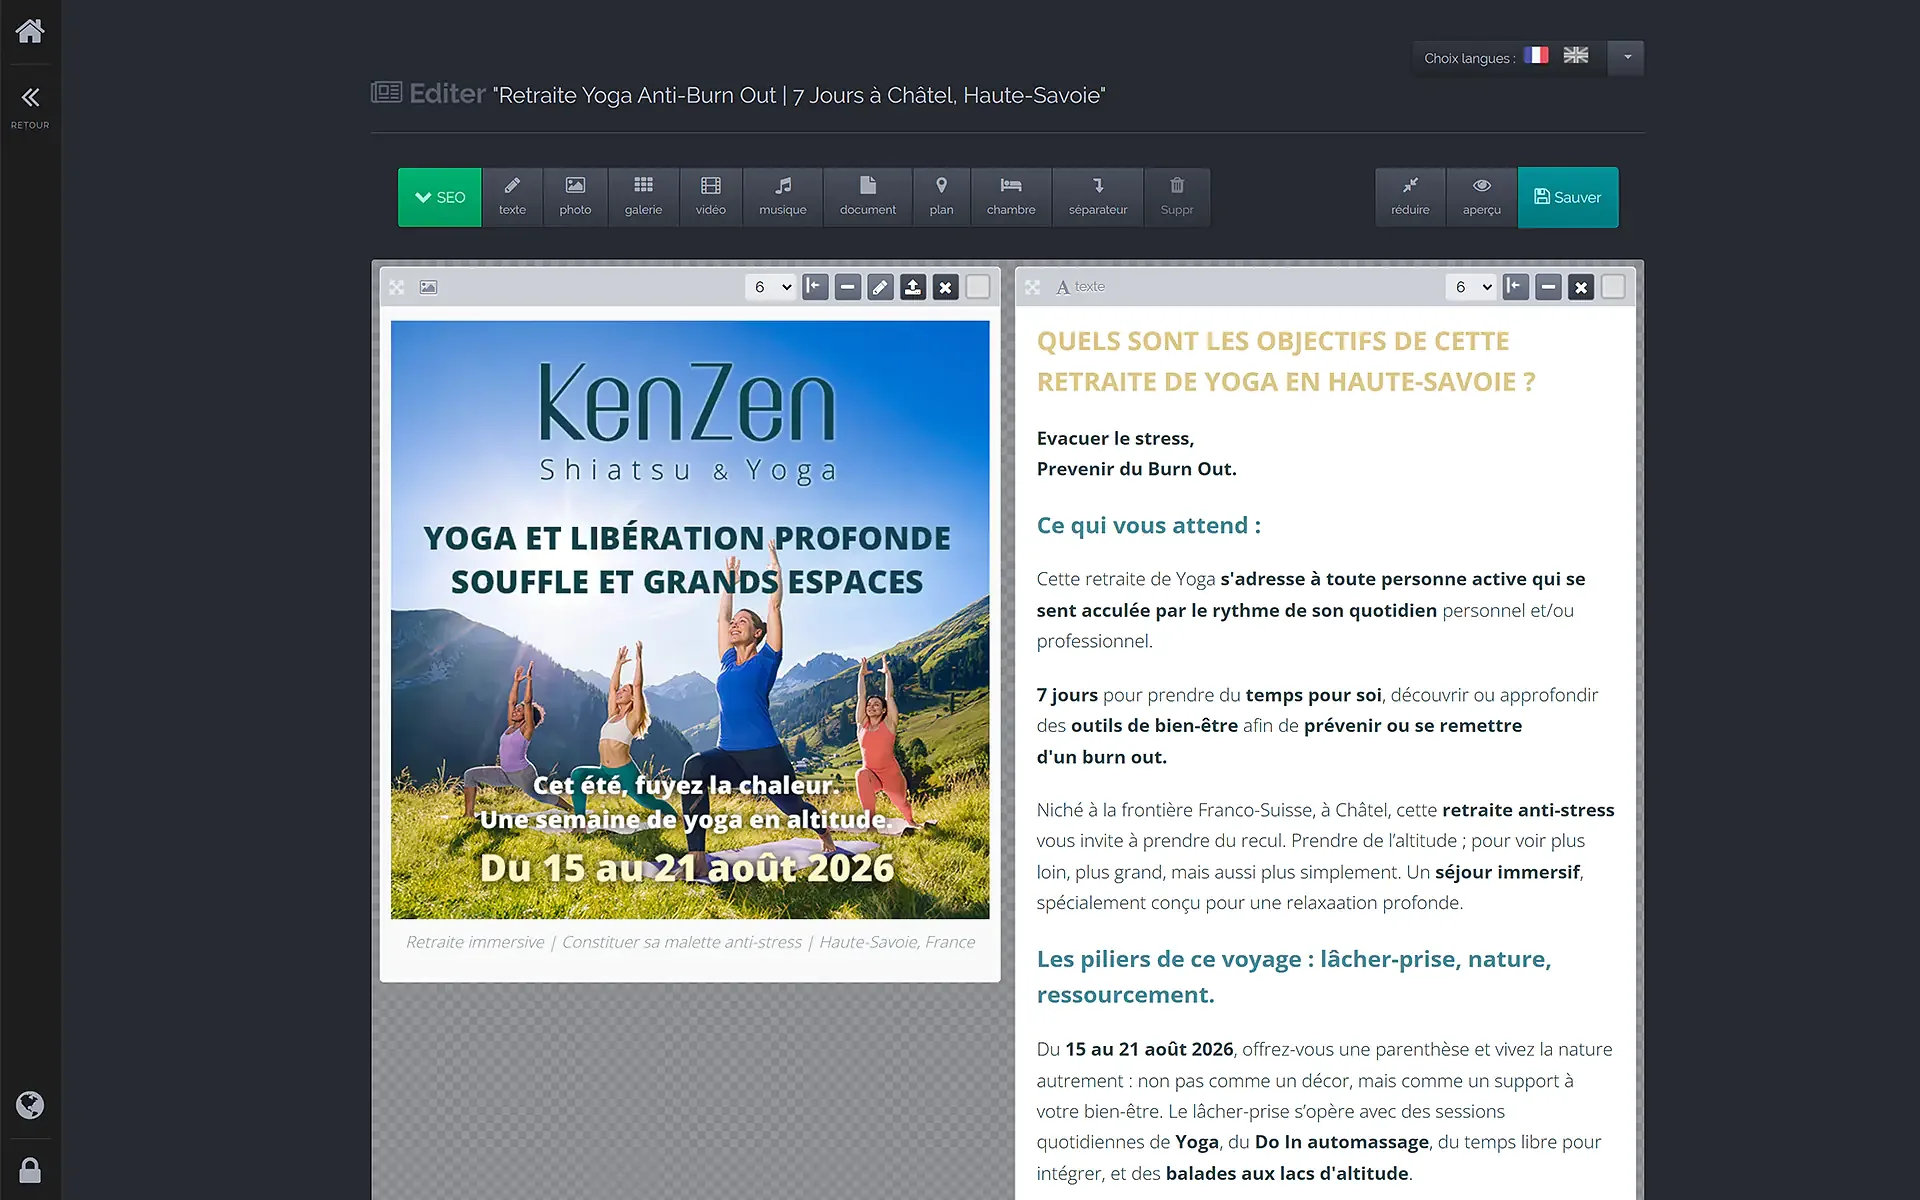Open the photo block width dropdown
Screen dimensions: 1920x1200
click(771, 287)
